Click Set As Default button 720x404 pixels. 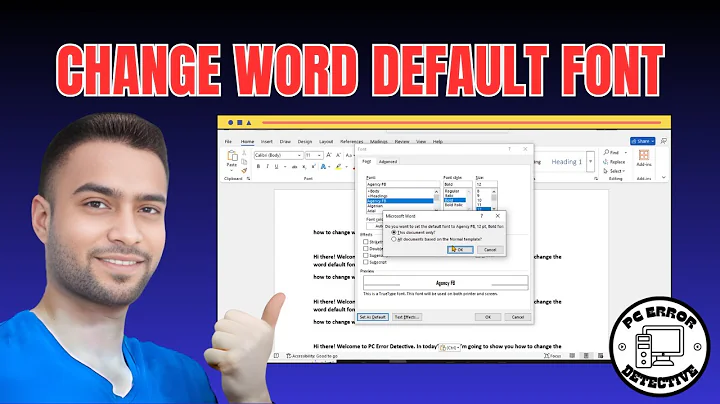(x=372, y=317)
